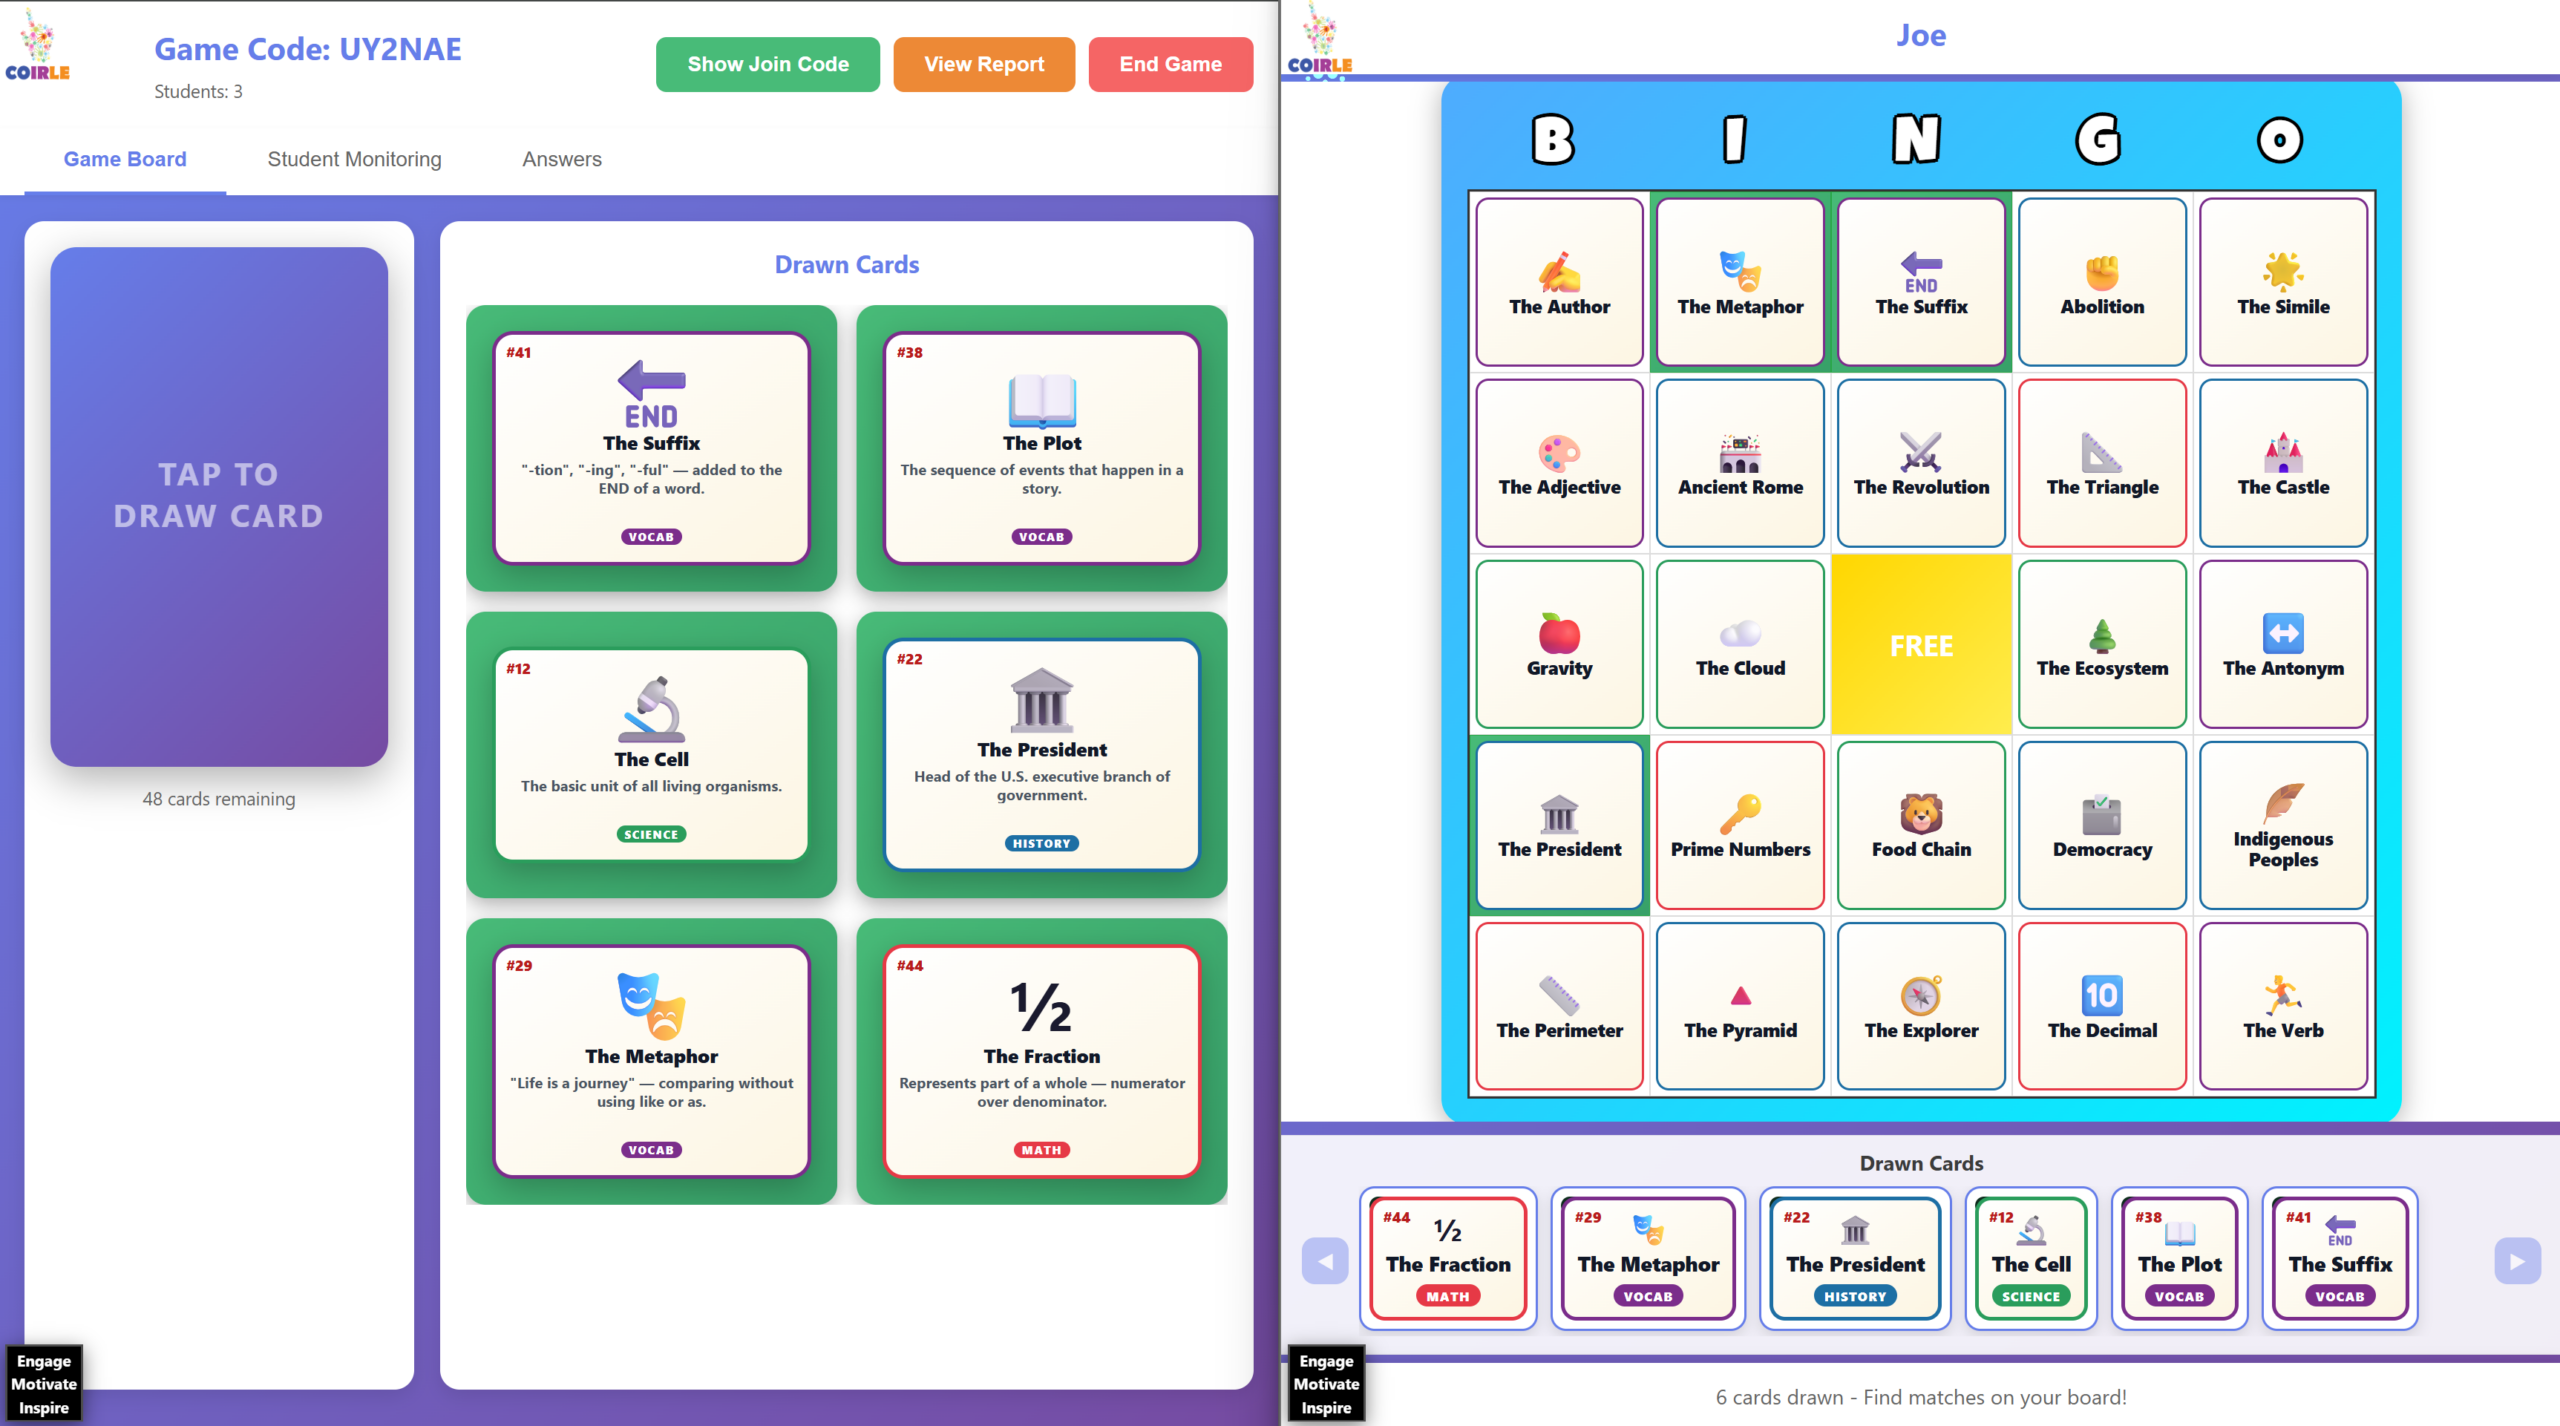Tap the draw card deck
Viewport: 2560px width, 1426px height.
tap(219, 506)
